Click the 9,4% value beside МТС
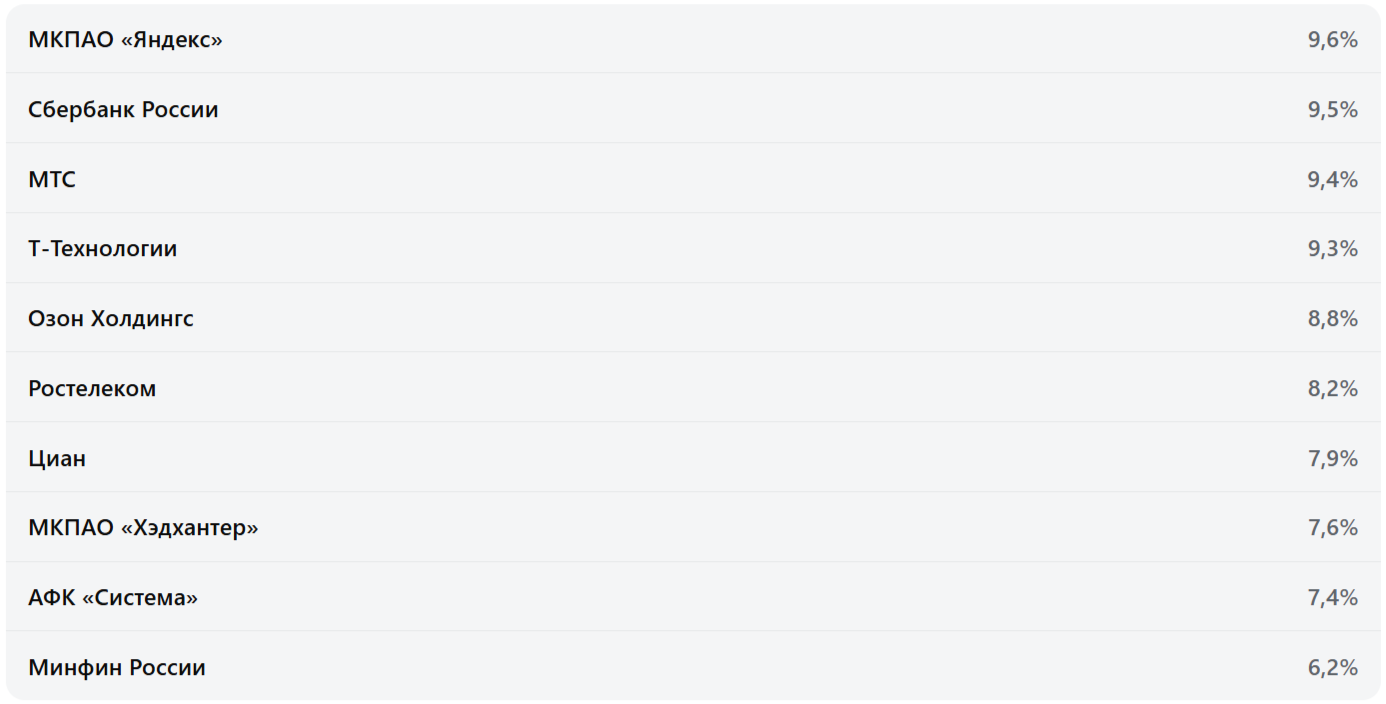 point(1332,180)
